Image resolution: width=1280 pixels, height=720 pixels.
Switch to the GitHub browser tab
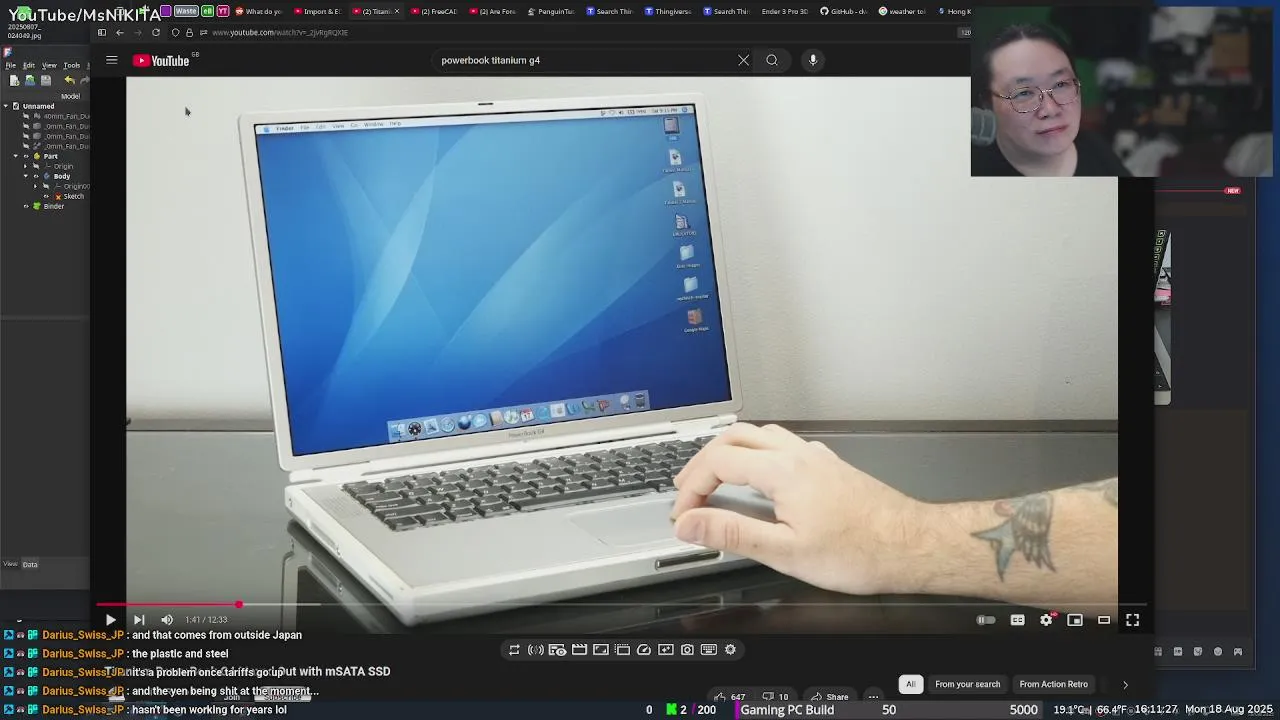(843, 11)
